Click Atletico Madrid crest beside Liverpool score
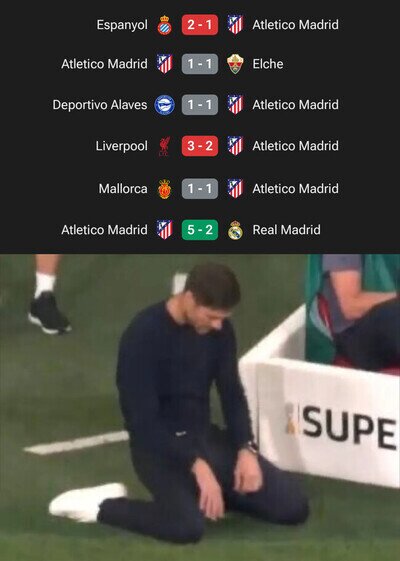The image size is (400, 561). tap(235, 146)
